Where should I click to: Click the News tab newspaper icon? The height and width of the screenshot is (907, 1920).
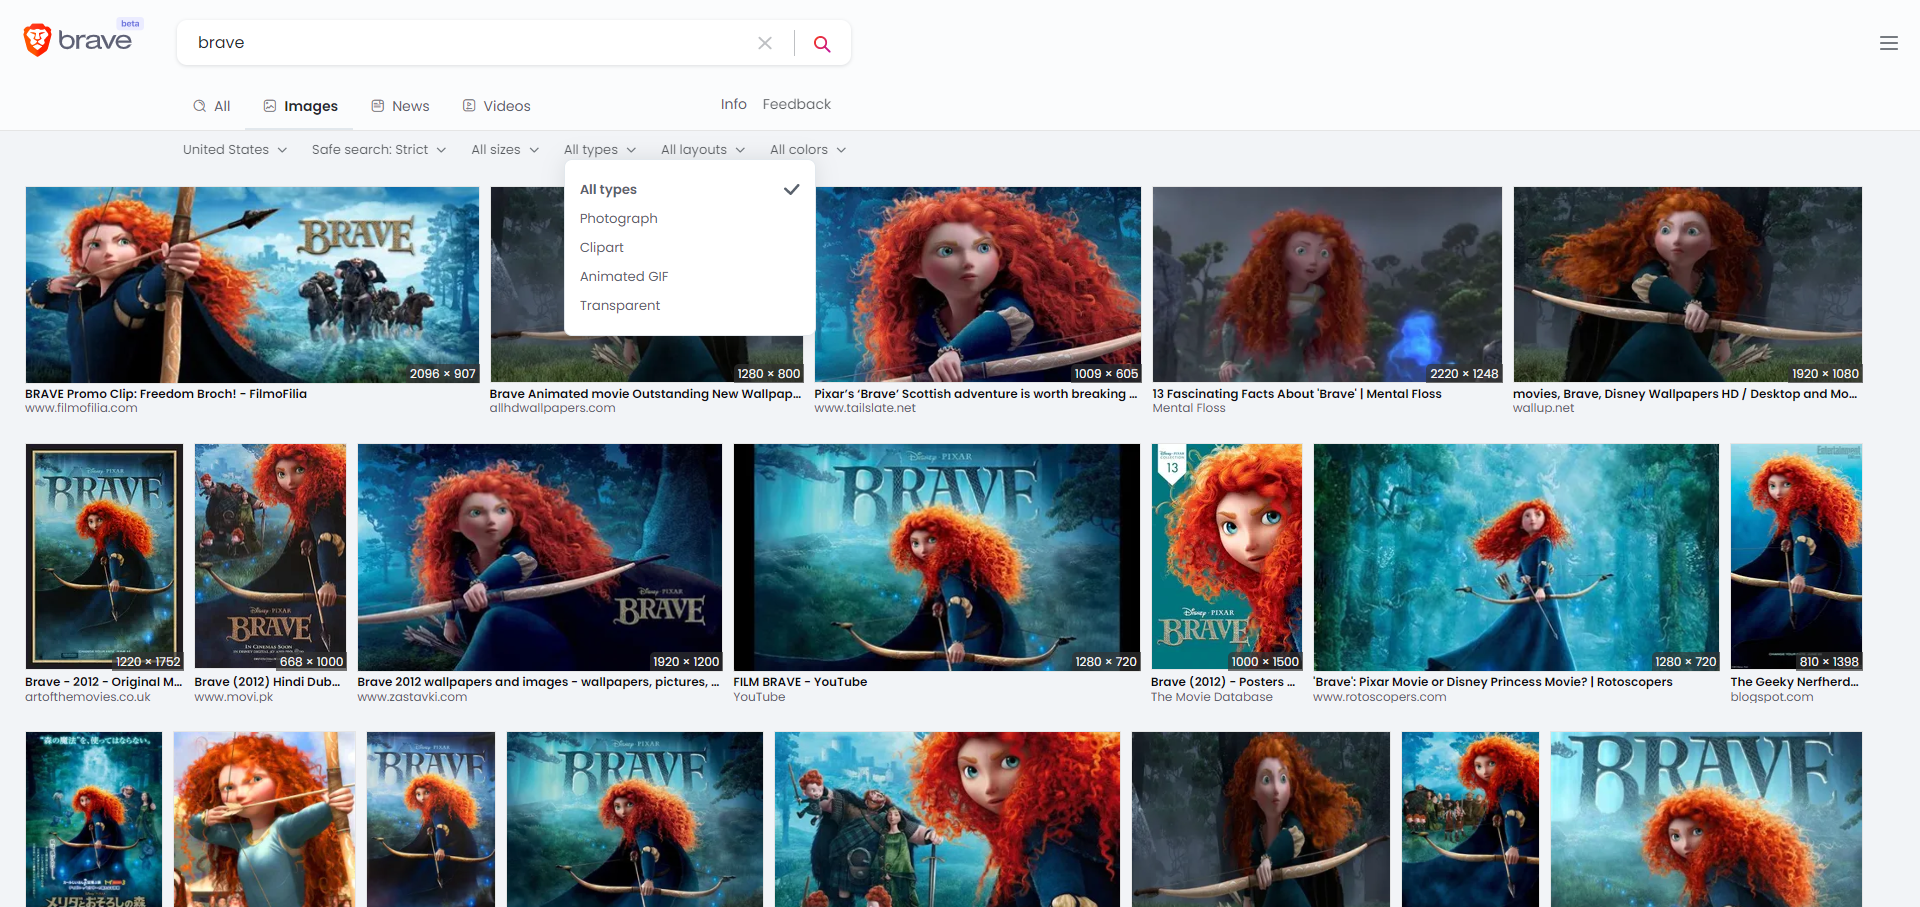click(378, 106)
